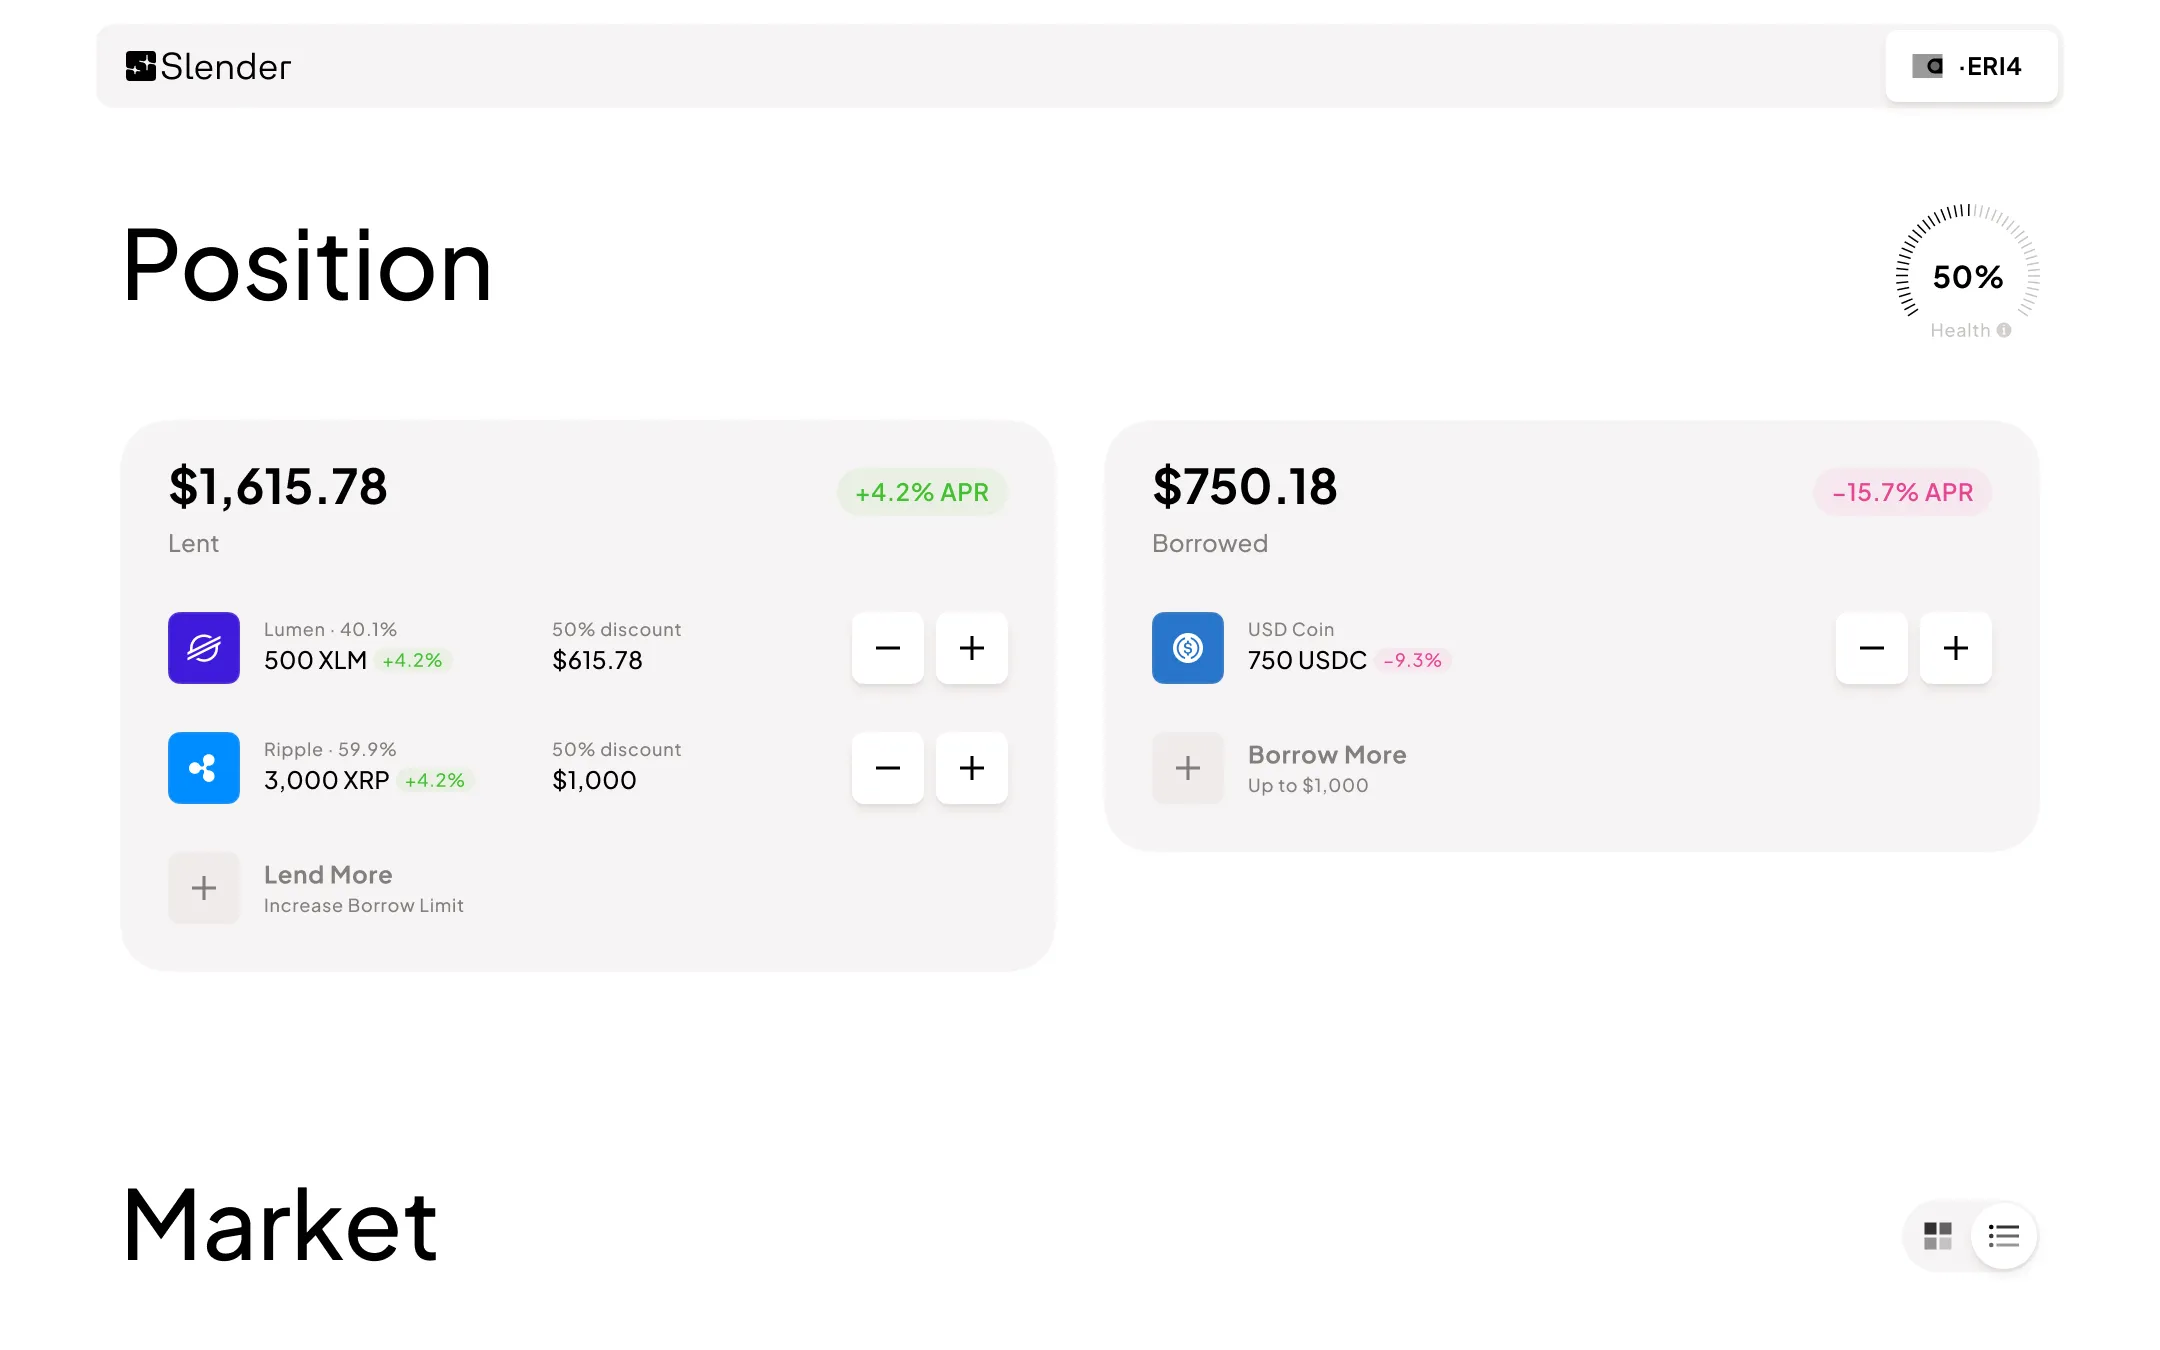Click the USD Coin token icon
This screenshot has width=2160, height=1350.
[1188, 648]
